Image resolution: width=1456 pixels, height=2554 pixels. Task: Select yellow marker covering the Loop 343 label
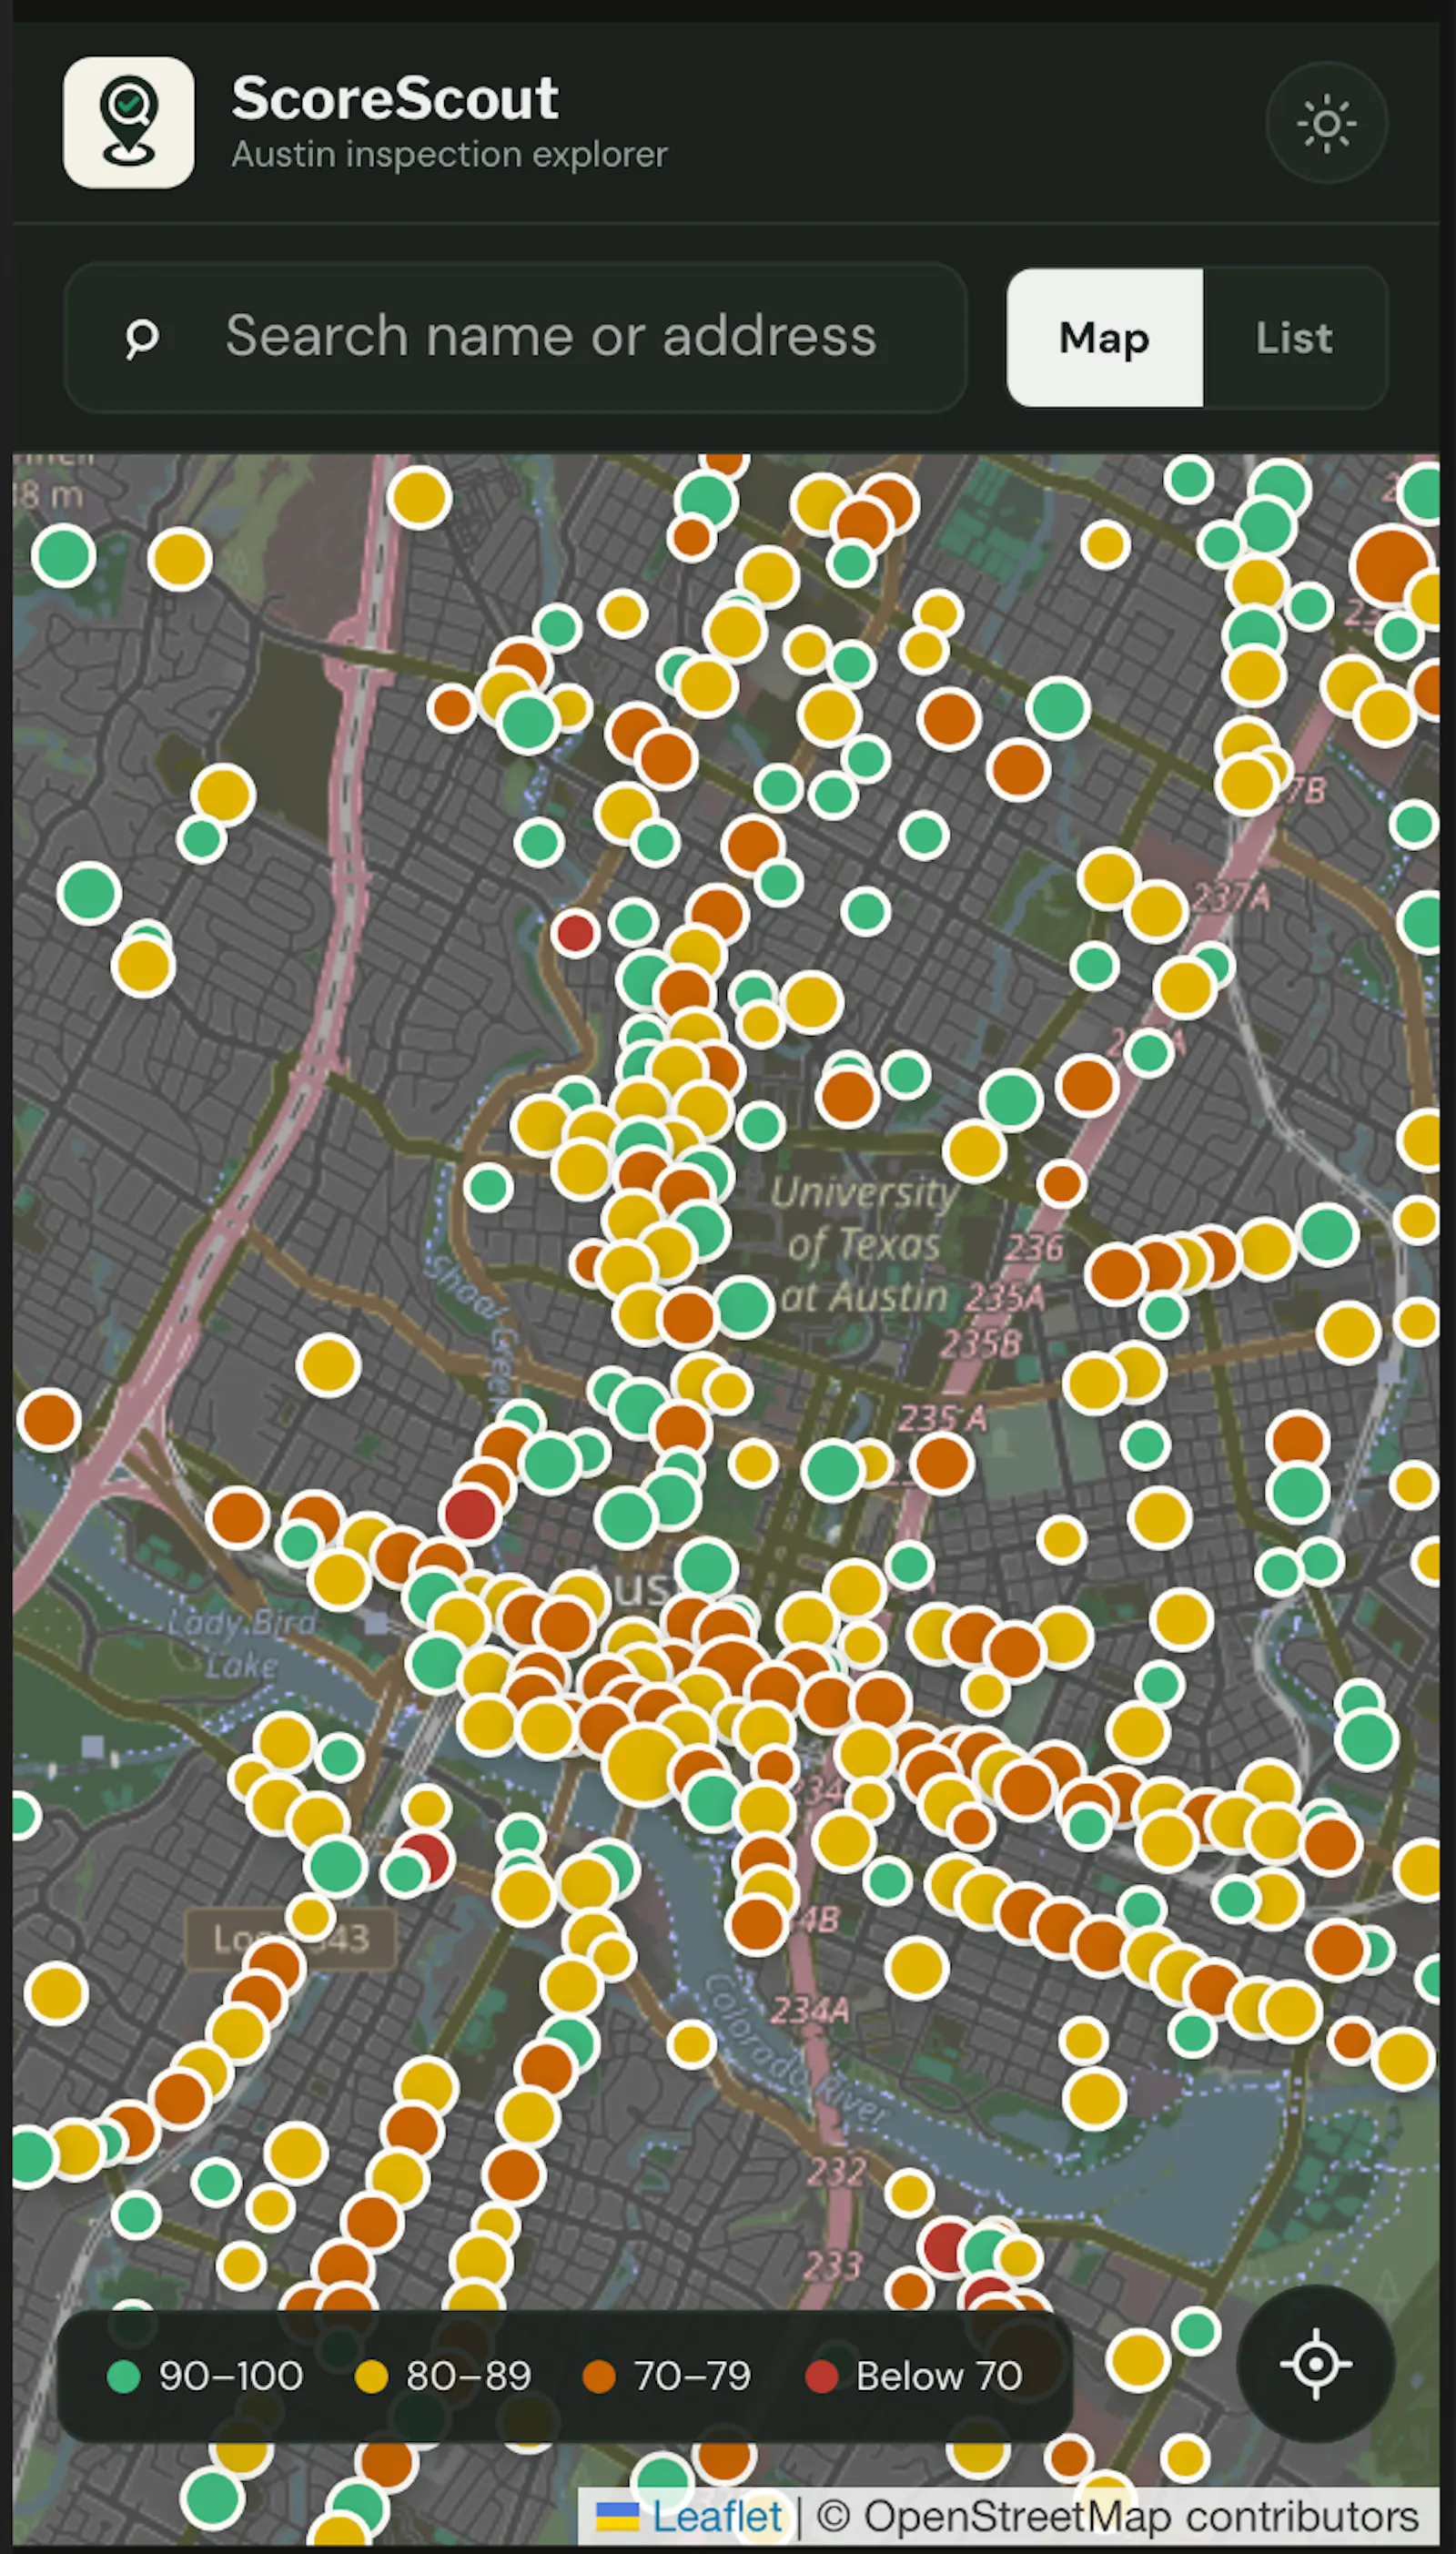[x=310, y=1917]
